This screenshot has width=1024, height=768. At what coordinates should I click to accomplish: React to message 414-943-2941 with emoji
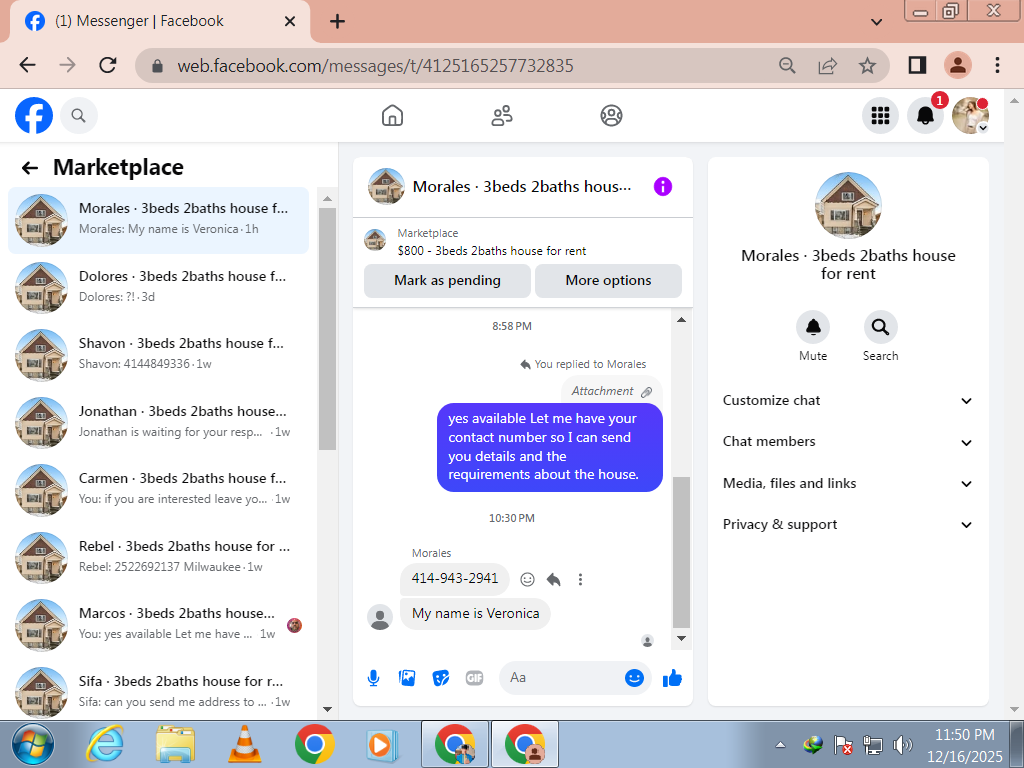tap(528, 579)
